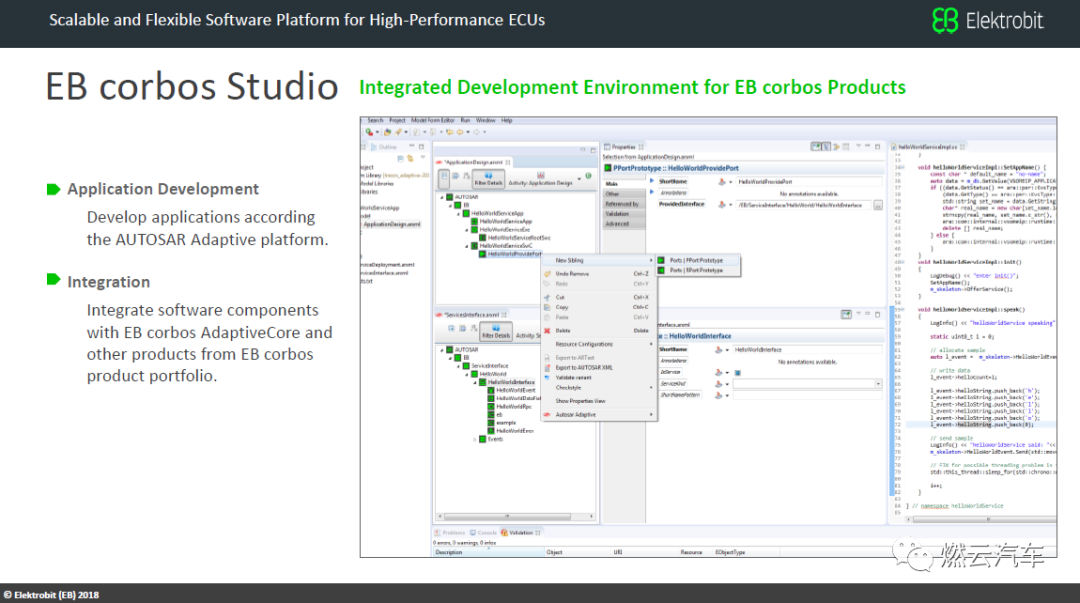Click the ProvidedInterface value-source icon
This screenshot has height=603, width=1080.
(721, 205)
